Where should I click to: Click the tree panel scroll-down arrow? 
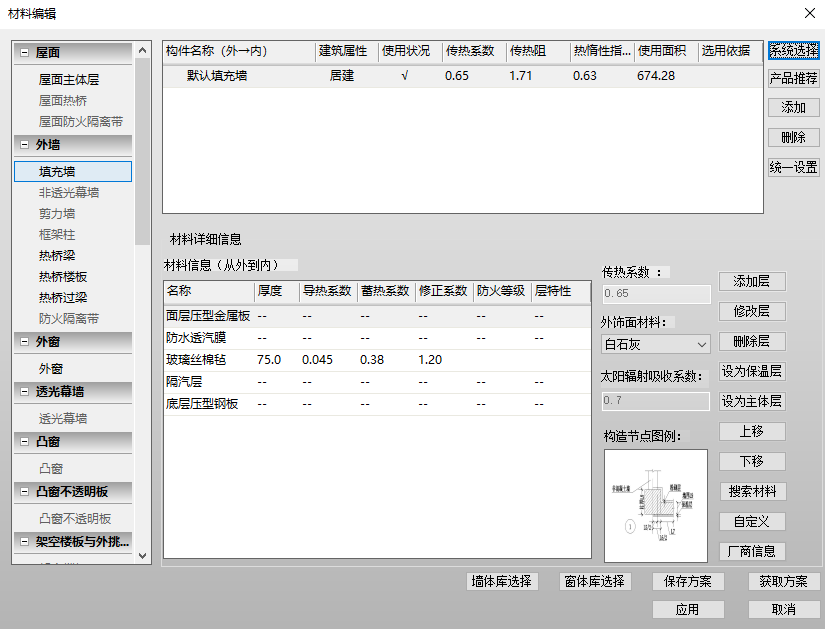(x=142, y=555)
